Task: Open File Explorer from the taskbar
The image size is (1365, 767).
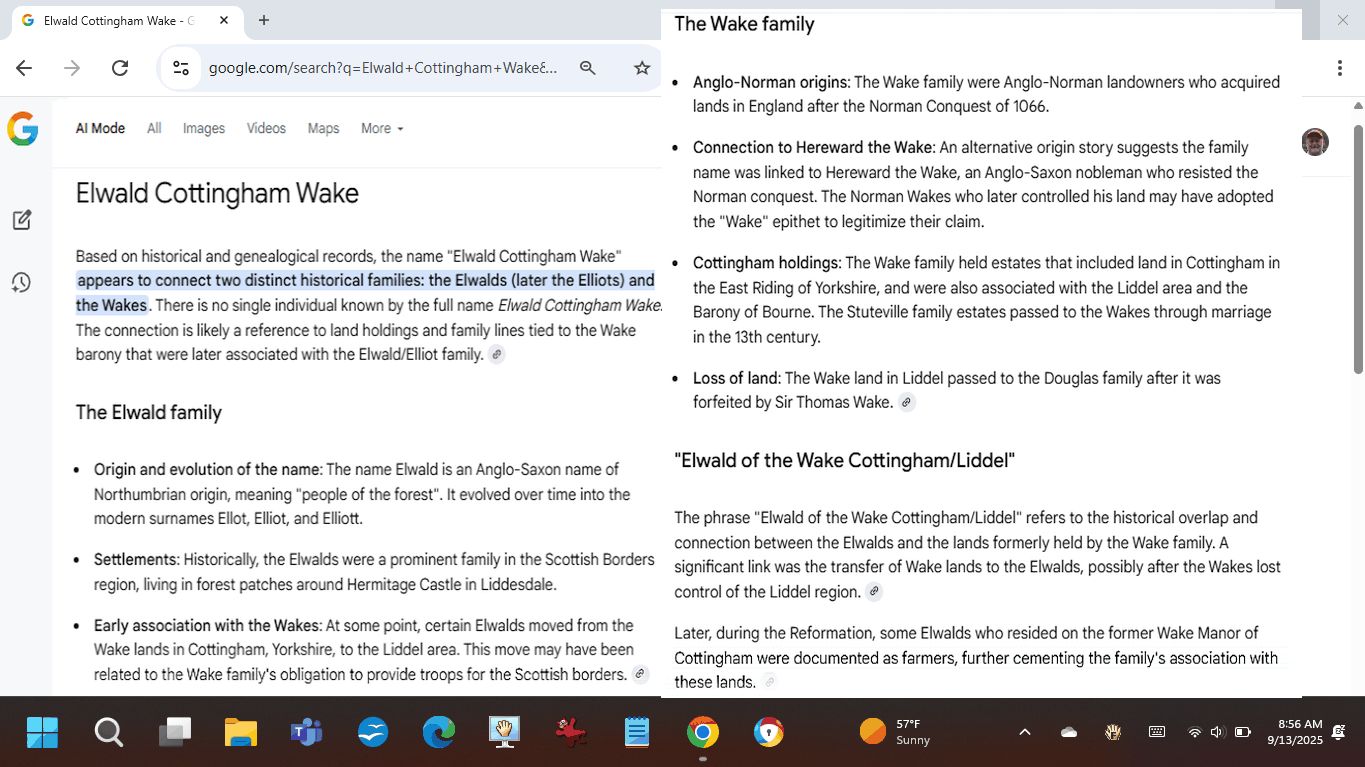Action: 241,732
